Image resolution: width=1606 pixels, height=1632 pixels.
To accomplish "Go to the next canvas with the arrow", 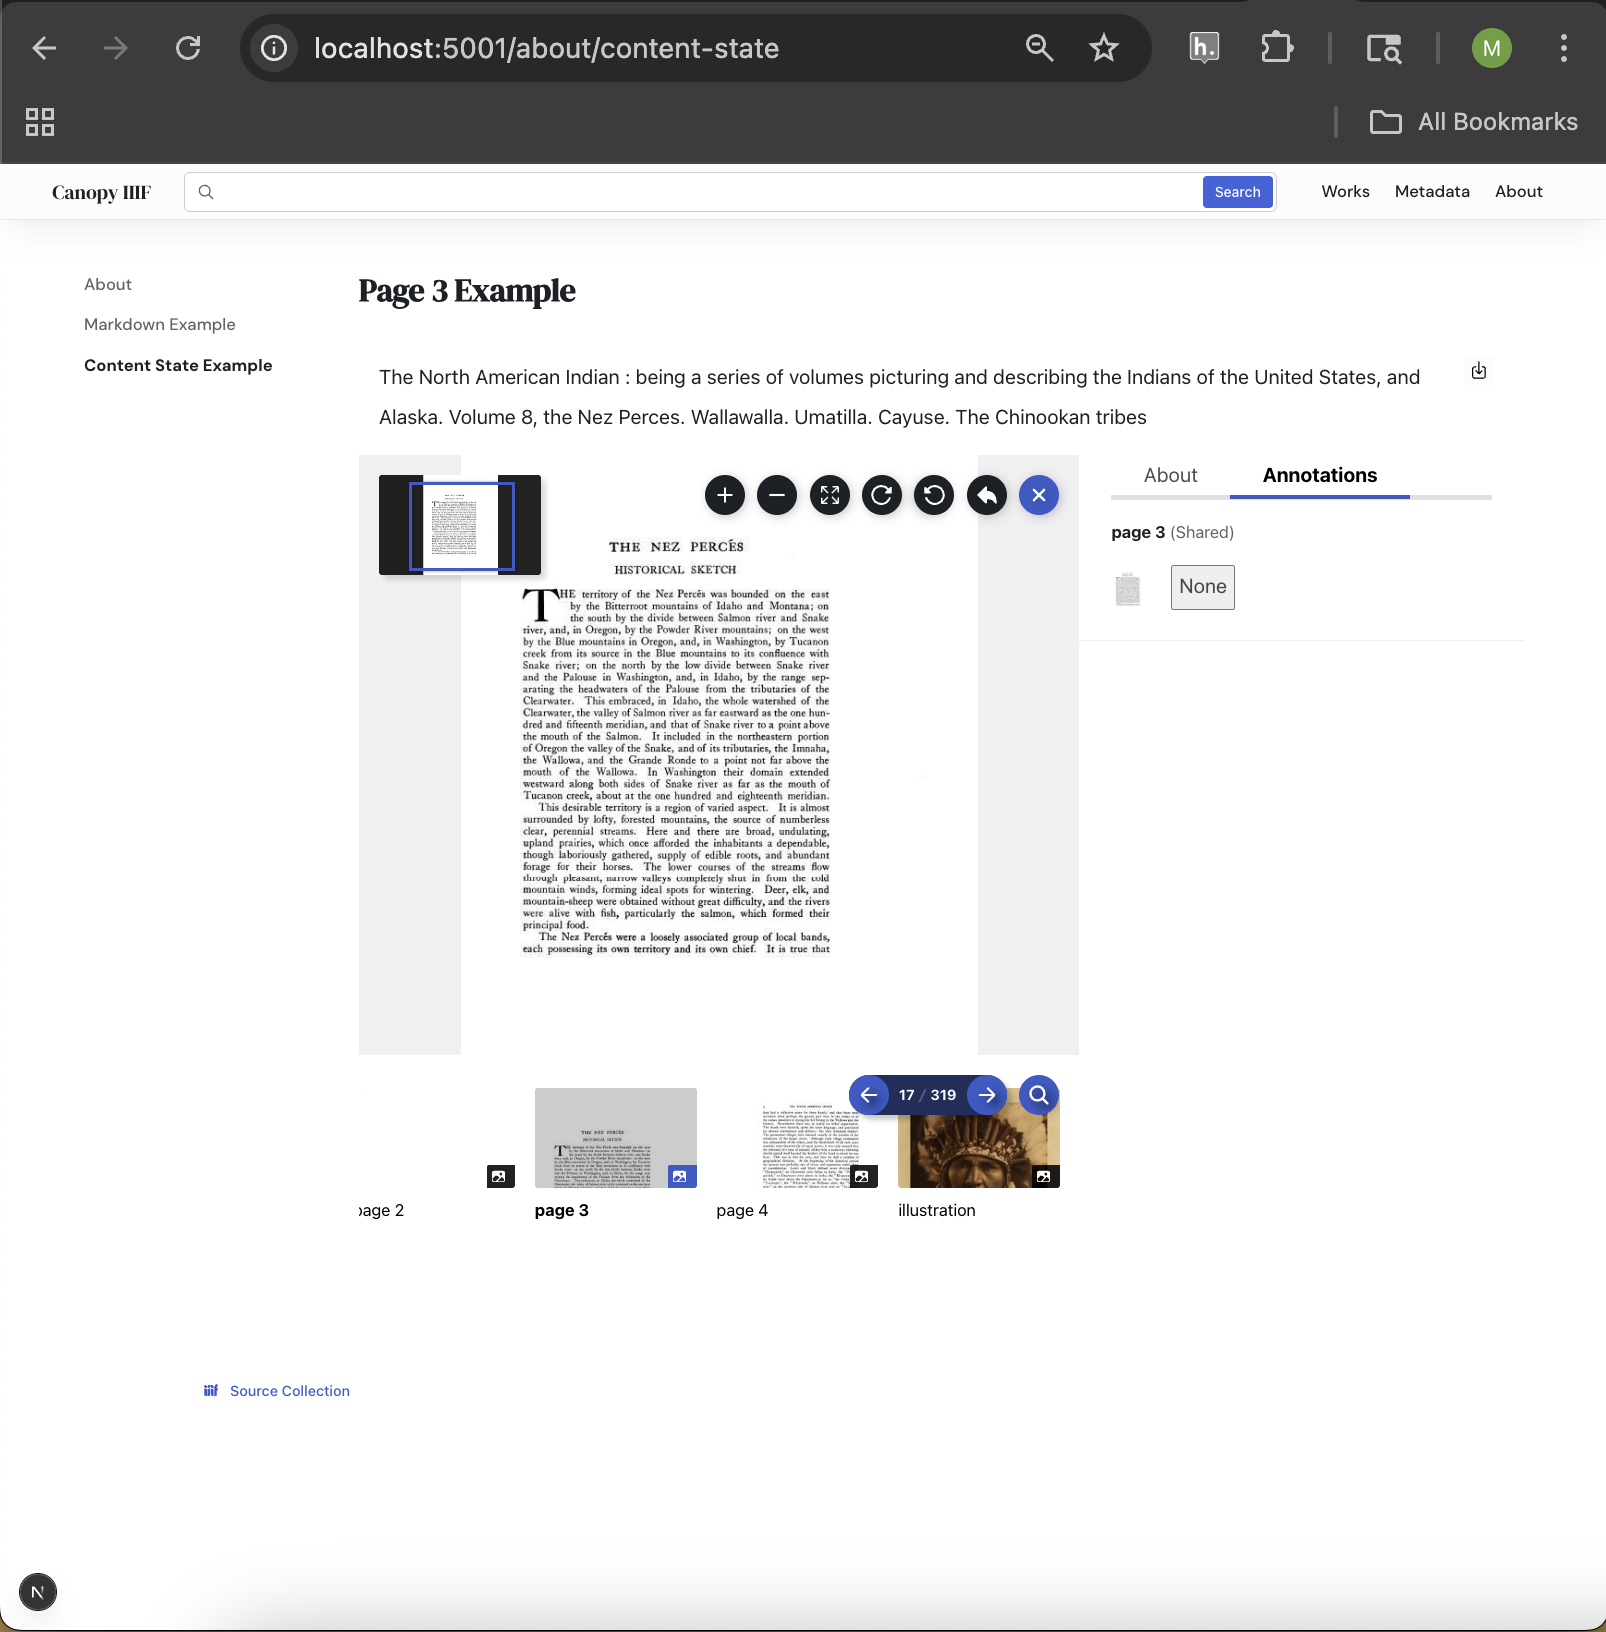I will click(986, 1095).
